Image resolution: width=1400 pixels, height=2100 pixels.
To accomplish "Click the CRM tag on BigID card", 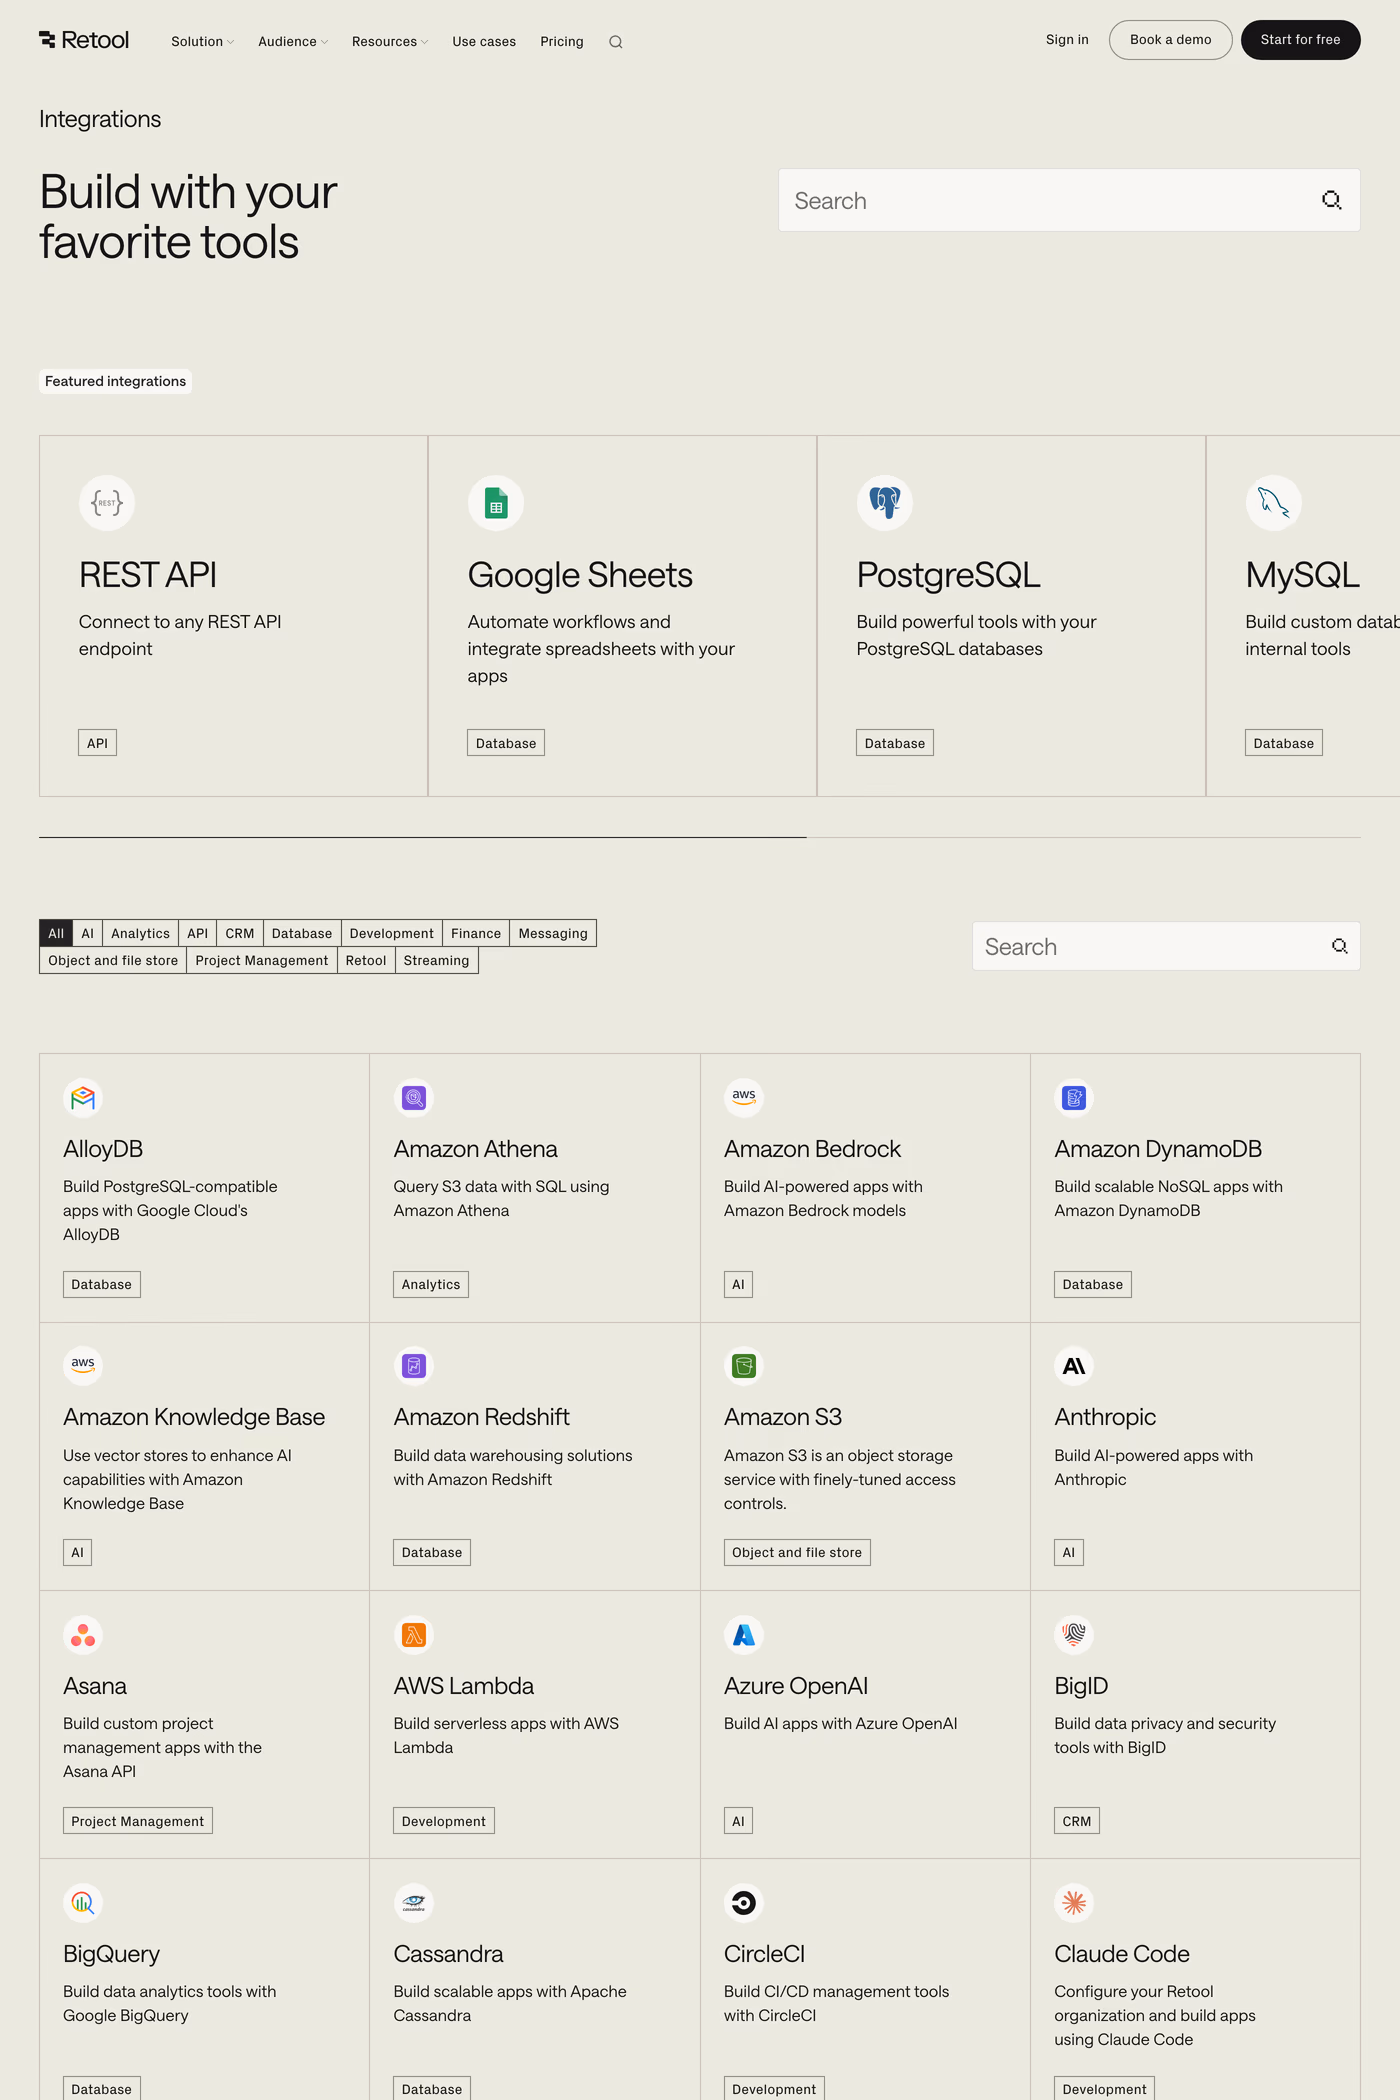I will (1077, 1822).
